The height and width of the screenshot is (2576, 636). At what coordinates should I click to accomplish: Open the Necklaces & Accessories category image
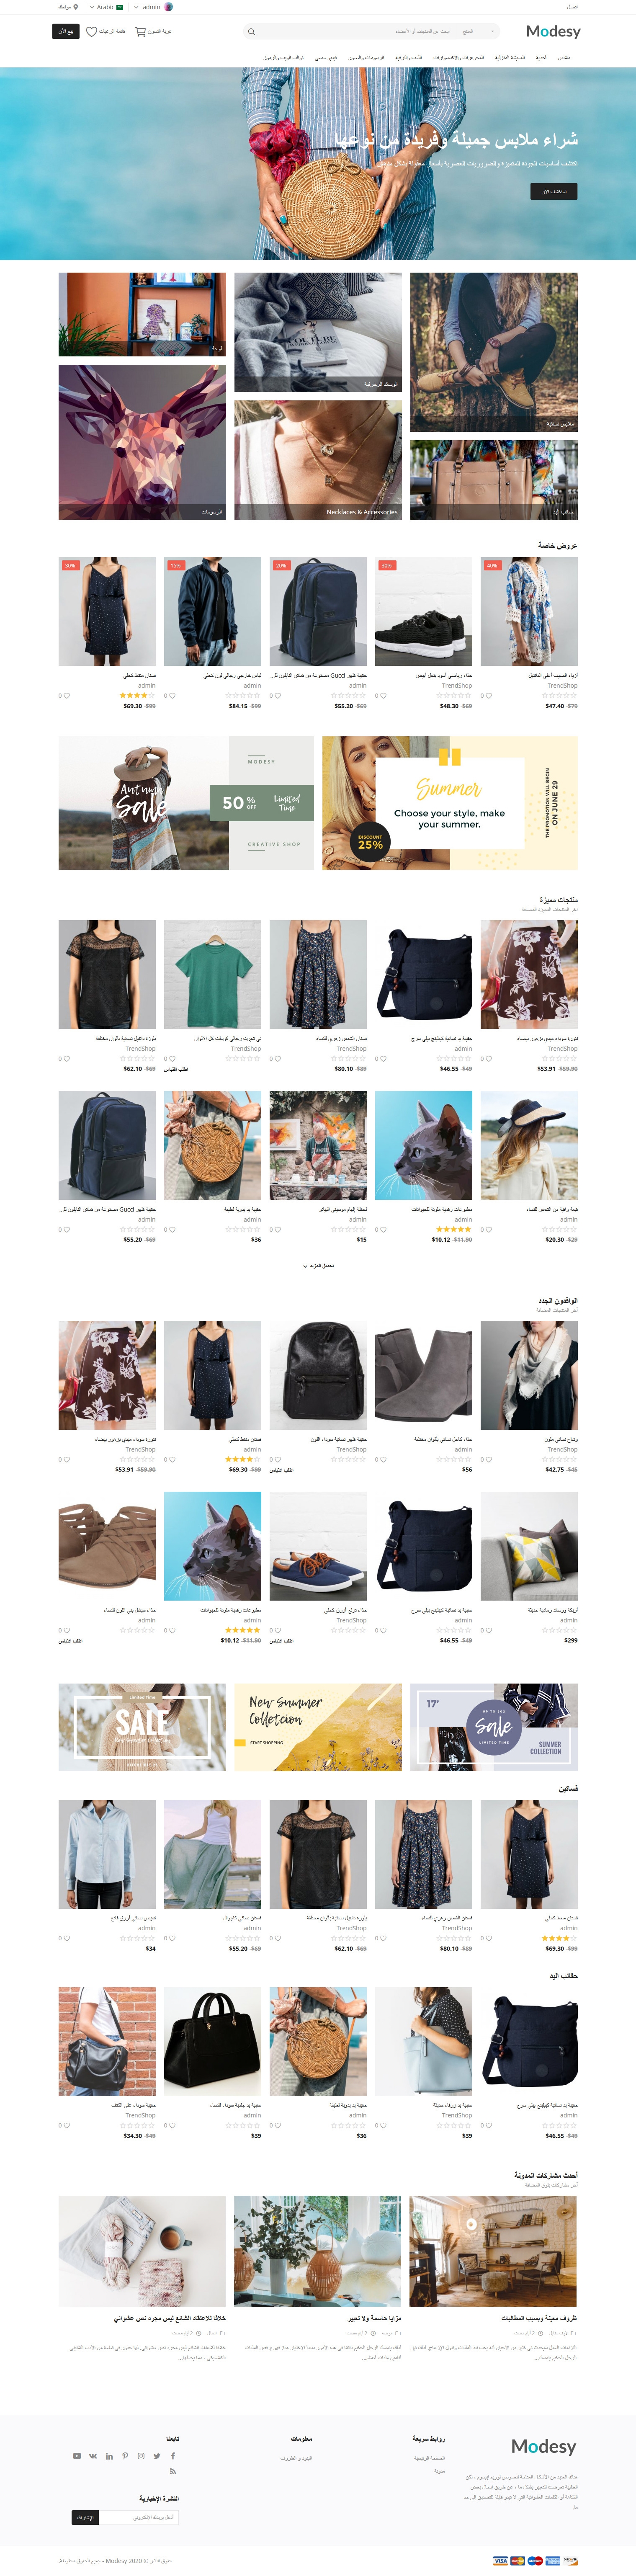click(318, 460)
